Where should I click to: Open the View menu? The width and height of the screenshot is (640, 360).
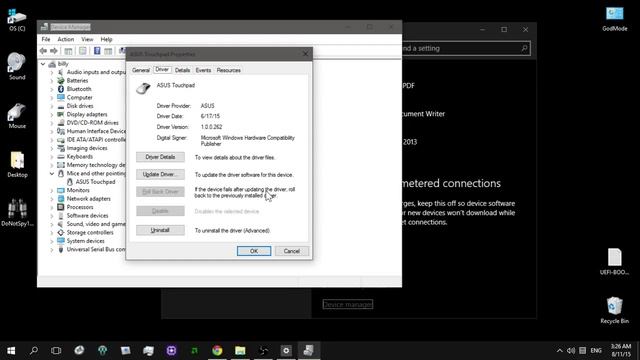(87, 39)
